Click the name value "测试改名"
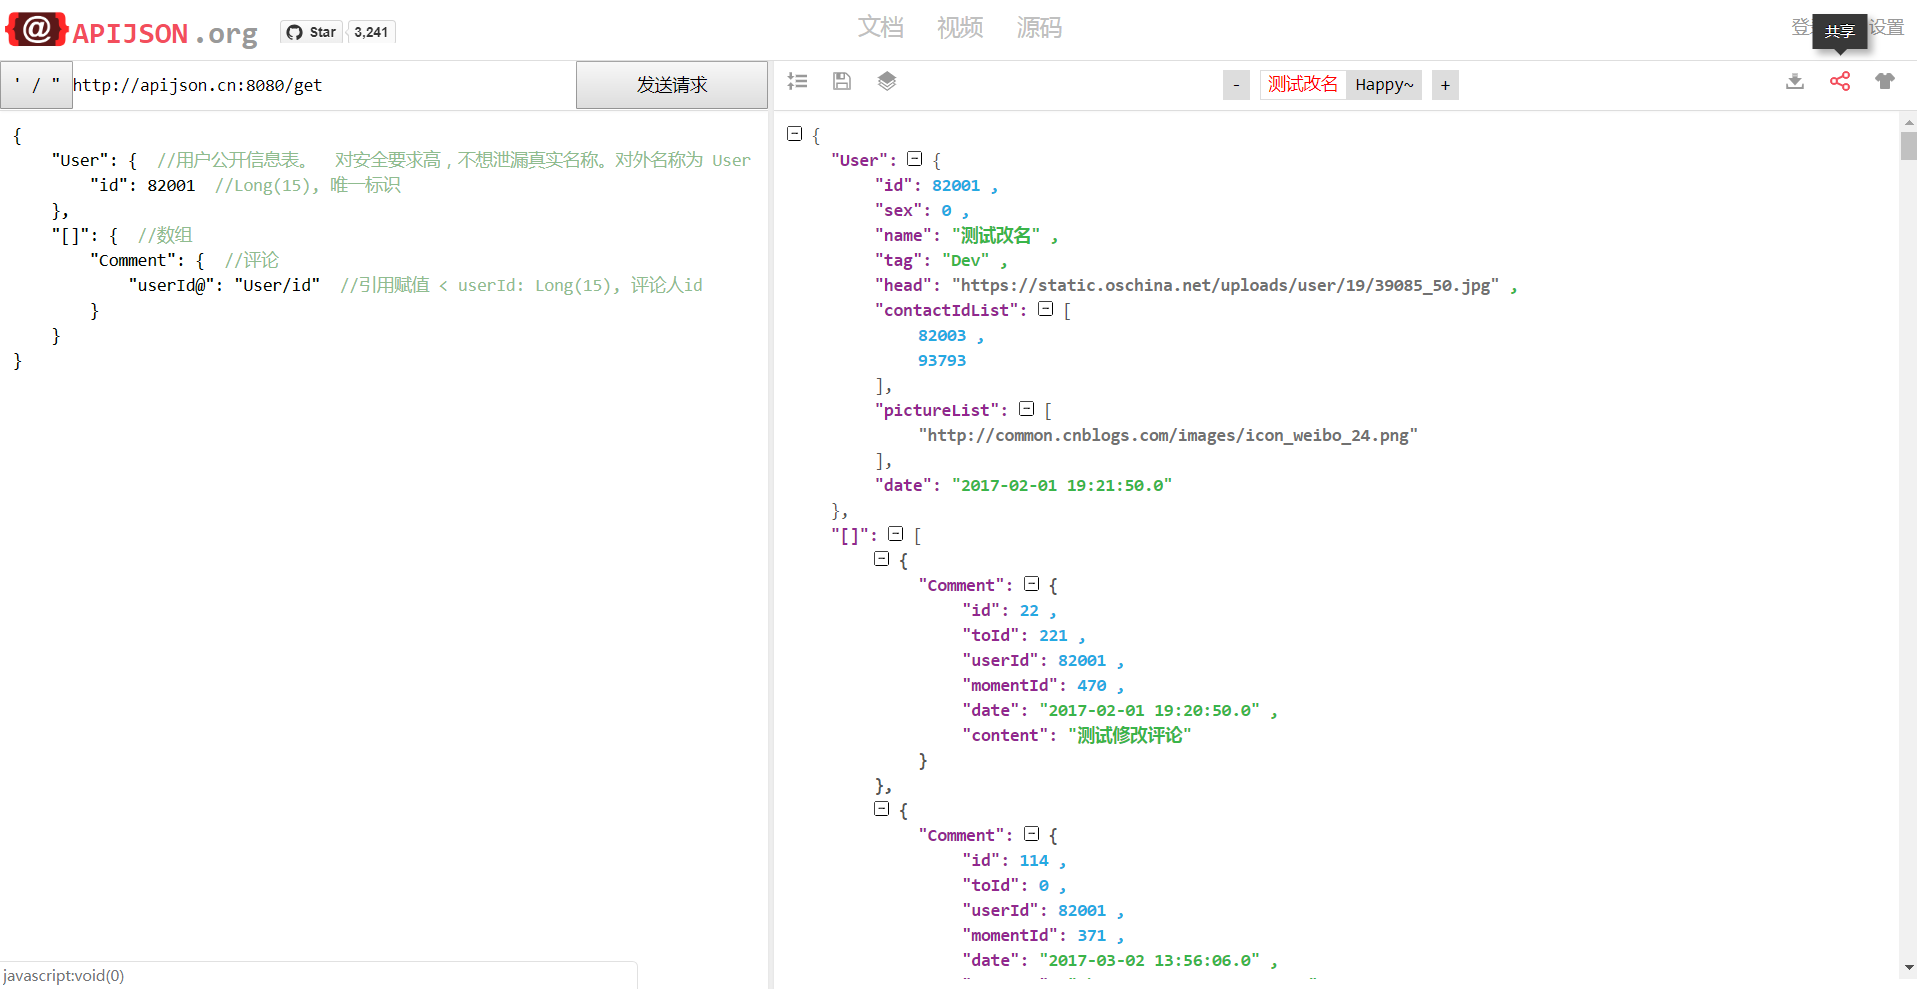 [996, 236]
